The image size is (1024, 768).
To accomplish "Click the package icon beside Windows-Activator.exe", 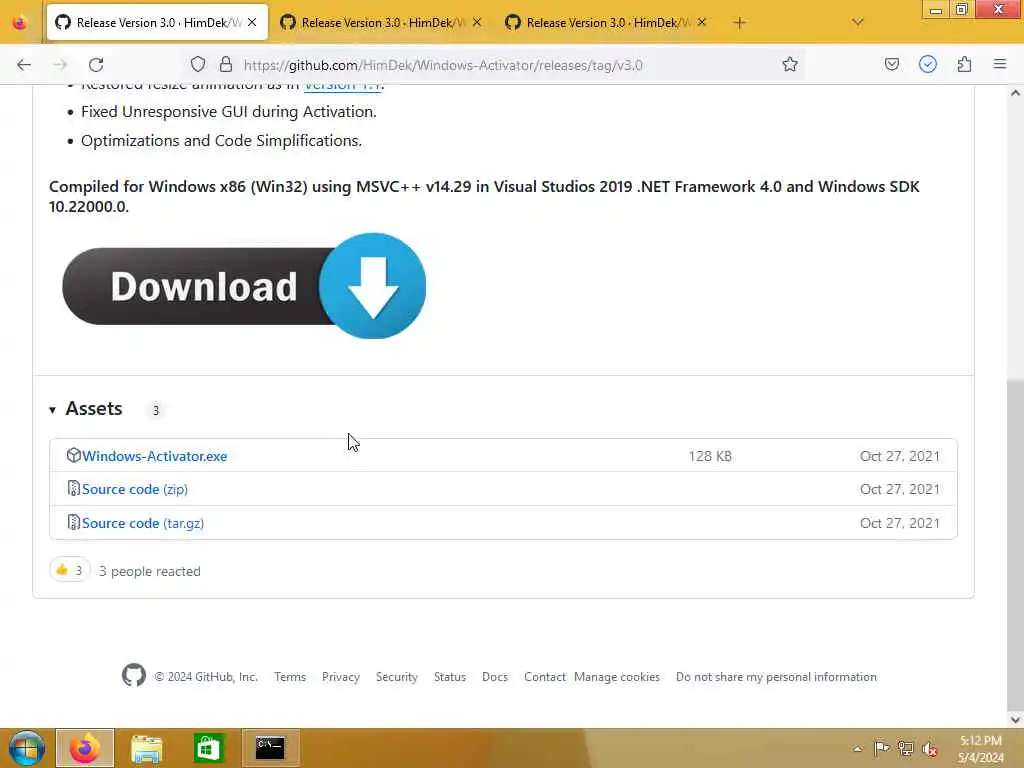I will tap(74, 455).
